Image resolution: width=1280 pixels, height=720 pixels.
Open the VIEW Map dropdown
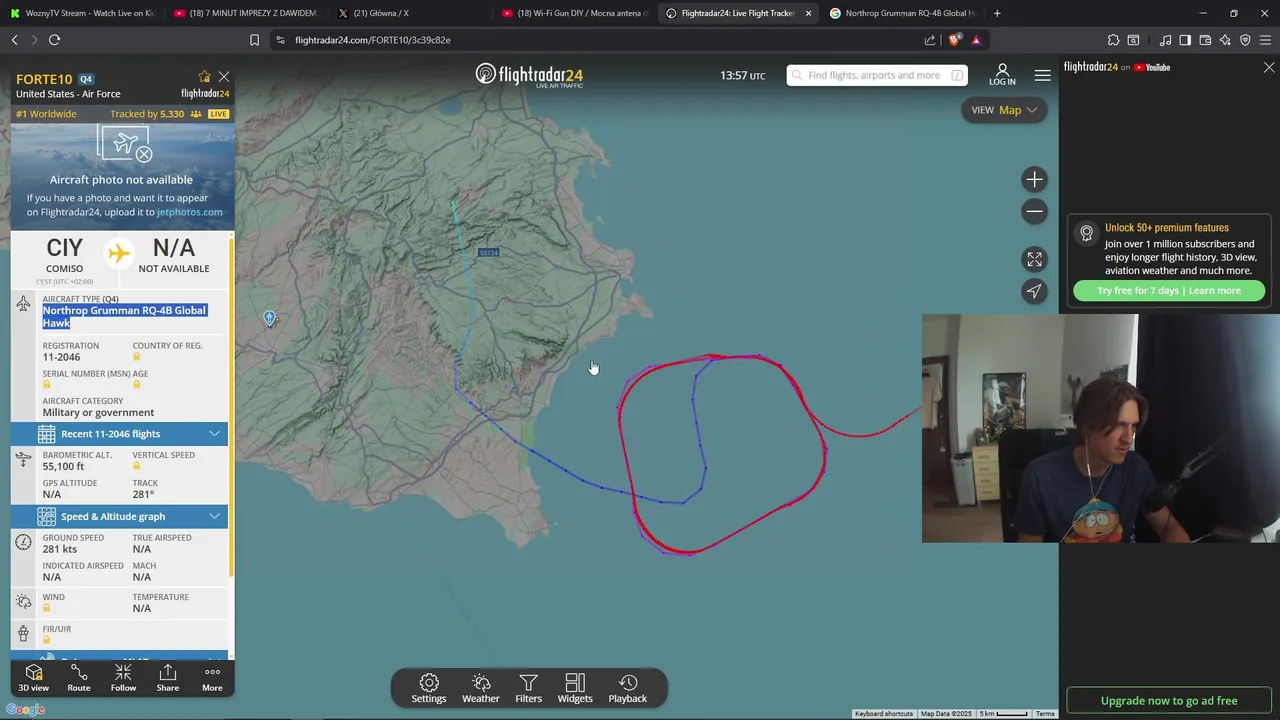[x=1004, y=110]
